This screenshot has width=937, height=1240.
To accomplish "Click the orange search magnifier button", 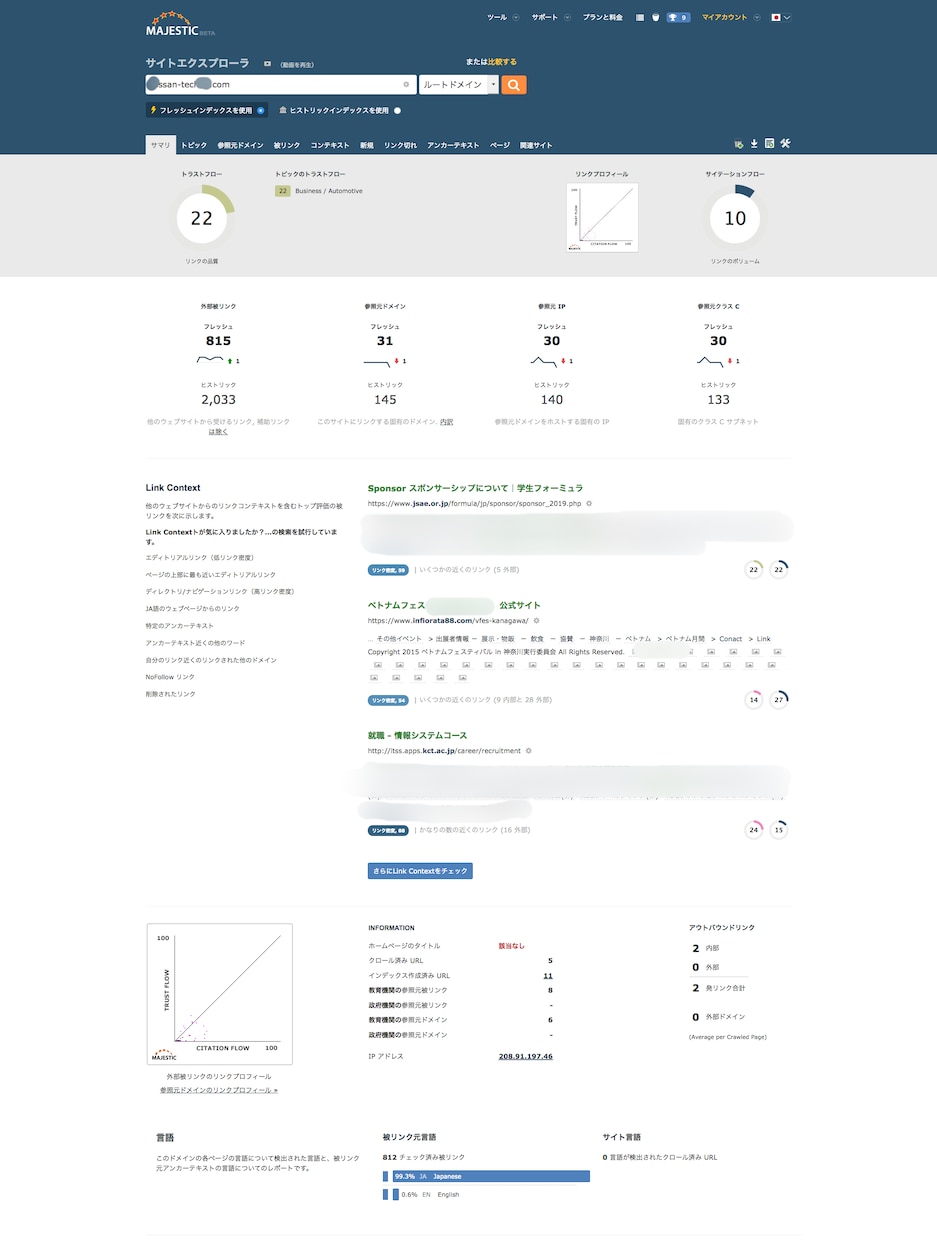I will (x=514, y=85).
